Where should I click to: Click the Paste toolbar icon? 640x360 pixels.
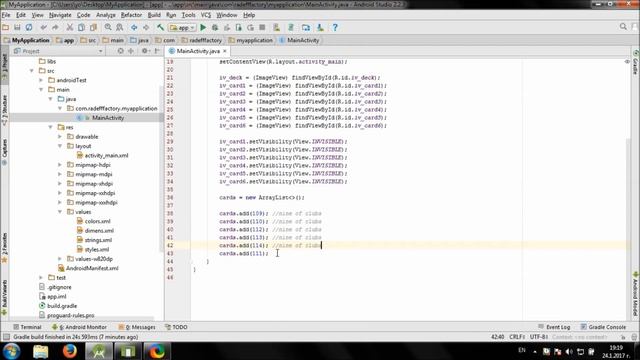click(93, 27)
